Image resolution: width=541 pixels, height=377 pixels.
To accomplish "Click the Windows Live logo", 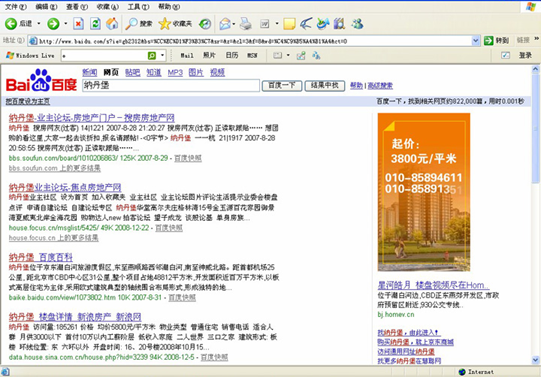I will point(10,56).
